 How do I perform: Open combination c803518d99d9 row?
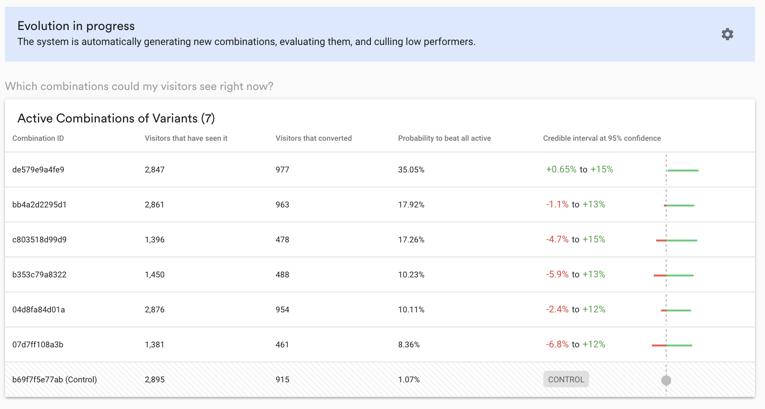pos(380,240)
